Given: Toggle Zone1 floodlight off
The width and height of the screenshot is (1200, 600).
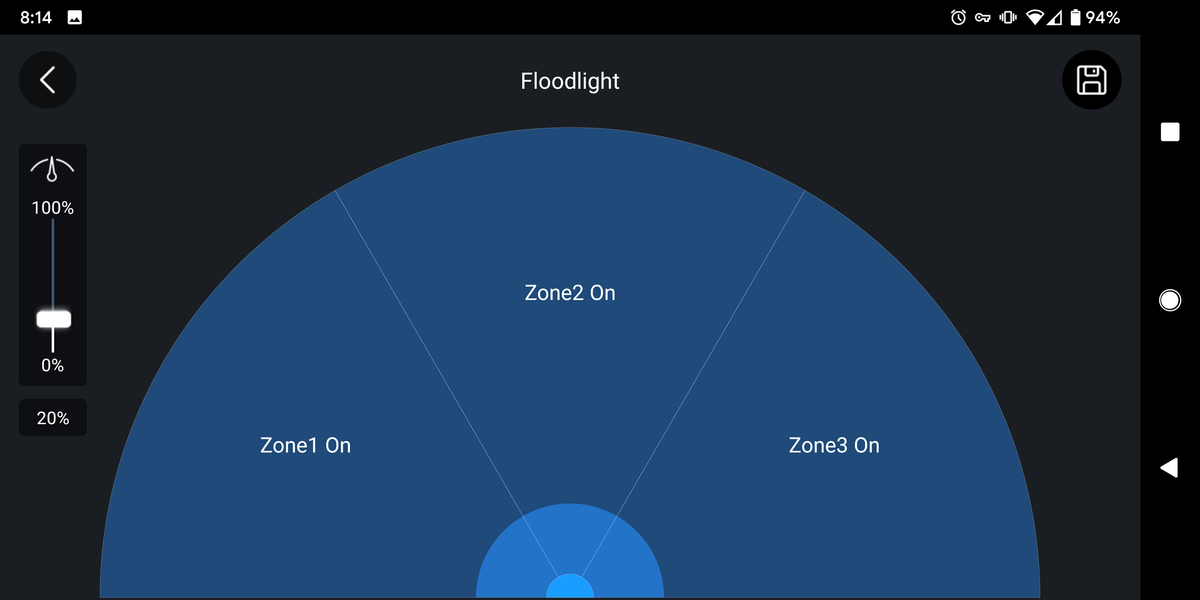Looking at the screenshot, I should point(305,445).
